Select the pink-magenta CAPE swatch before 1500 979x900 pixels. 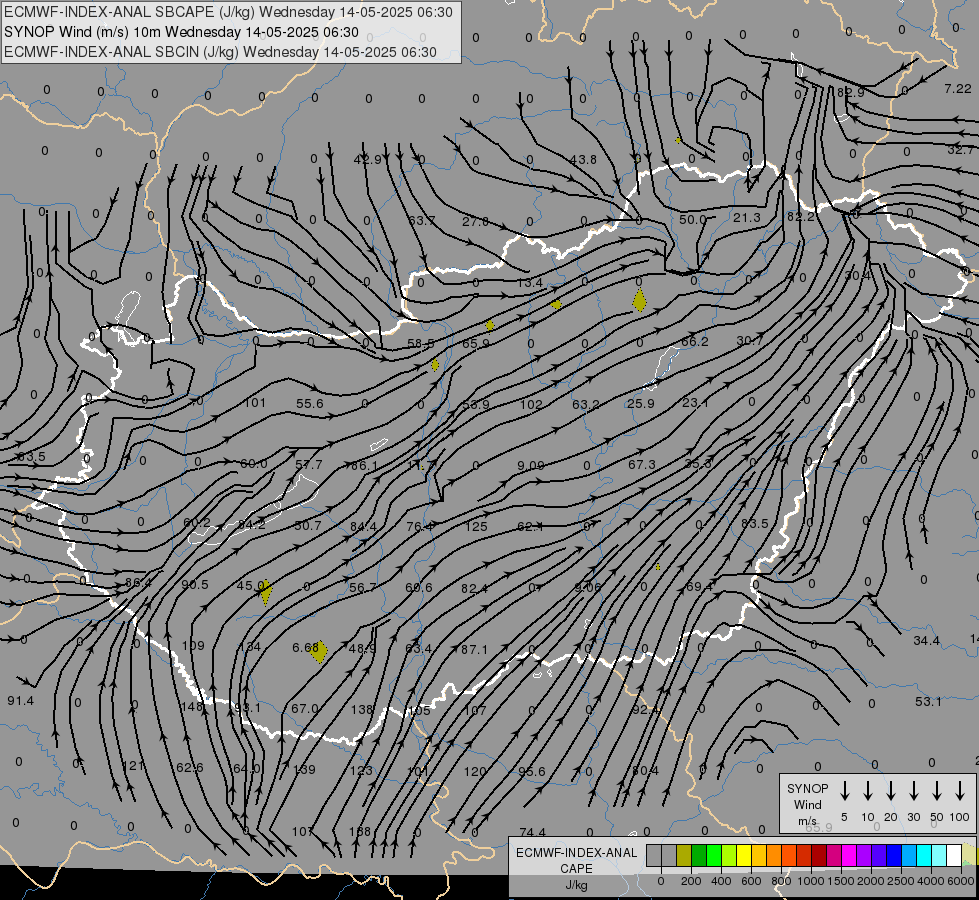pyautogui.click(x=835, y=855)
